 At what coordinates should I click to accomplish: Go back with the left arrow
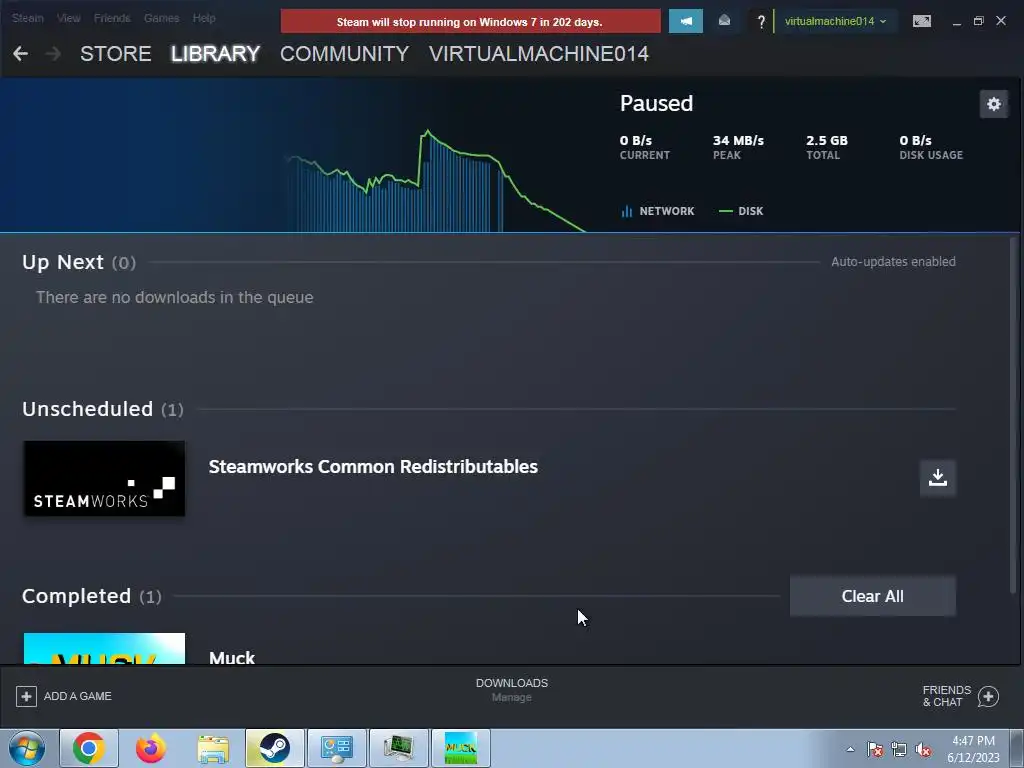pyautogui.click(x=20, y=54)
